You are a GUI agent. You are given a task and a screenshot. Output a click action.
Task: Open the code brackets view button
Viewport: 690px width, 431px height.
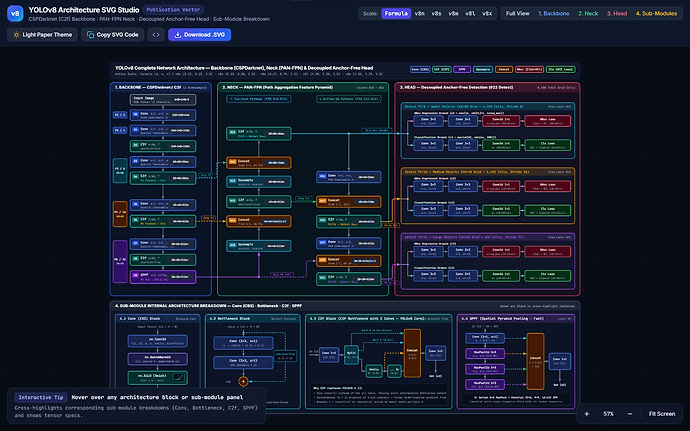(x=156, y=35)
